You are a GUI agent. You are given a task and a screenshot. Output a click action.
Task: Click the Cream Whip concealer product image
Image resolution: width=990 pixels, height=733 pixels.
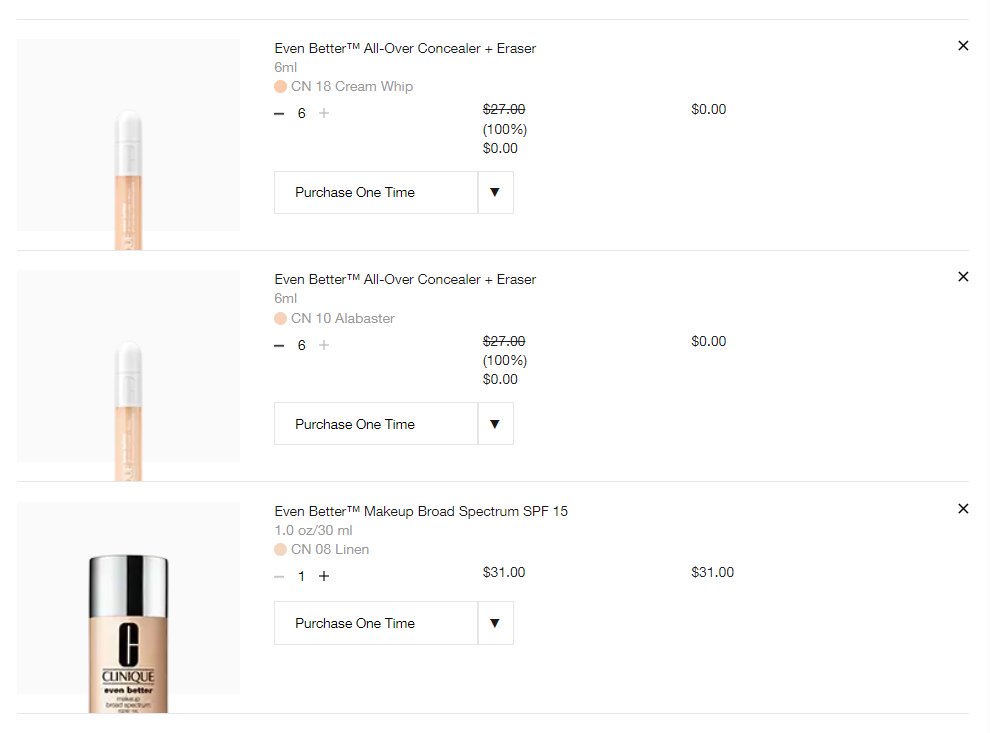[128, 145]
